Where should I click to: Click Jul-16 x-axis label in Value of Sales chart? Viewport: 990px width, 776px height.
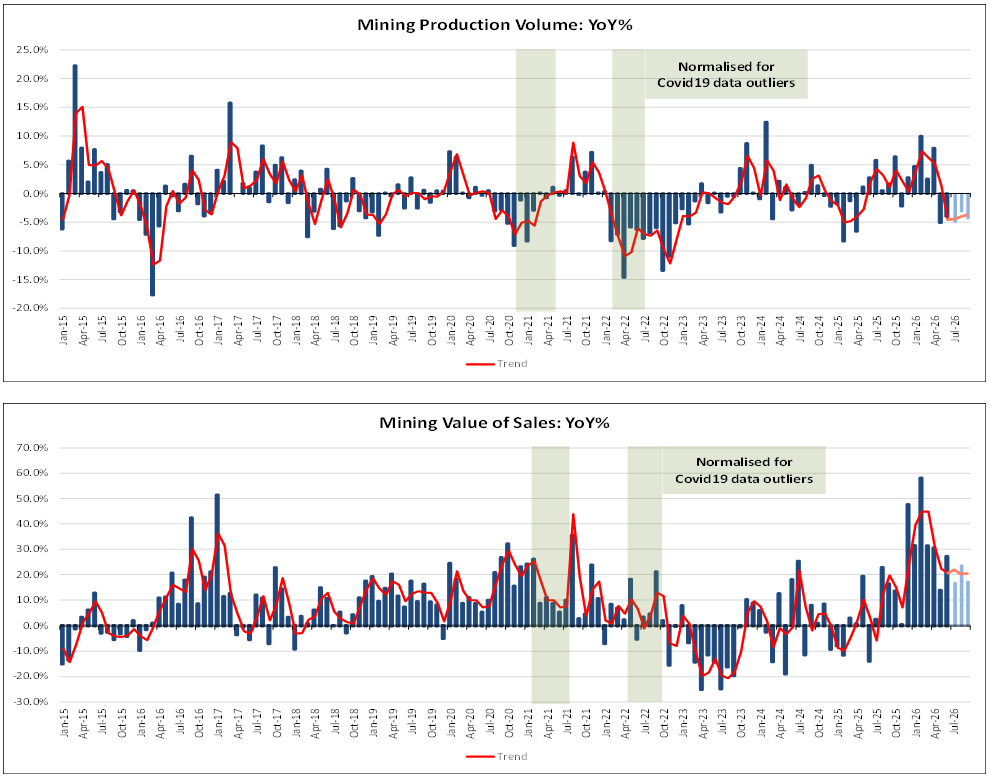180,722
